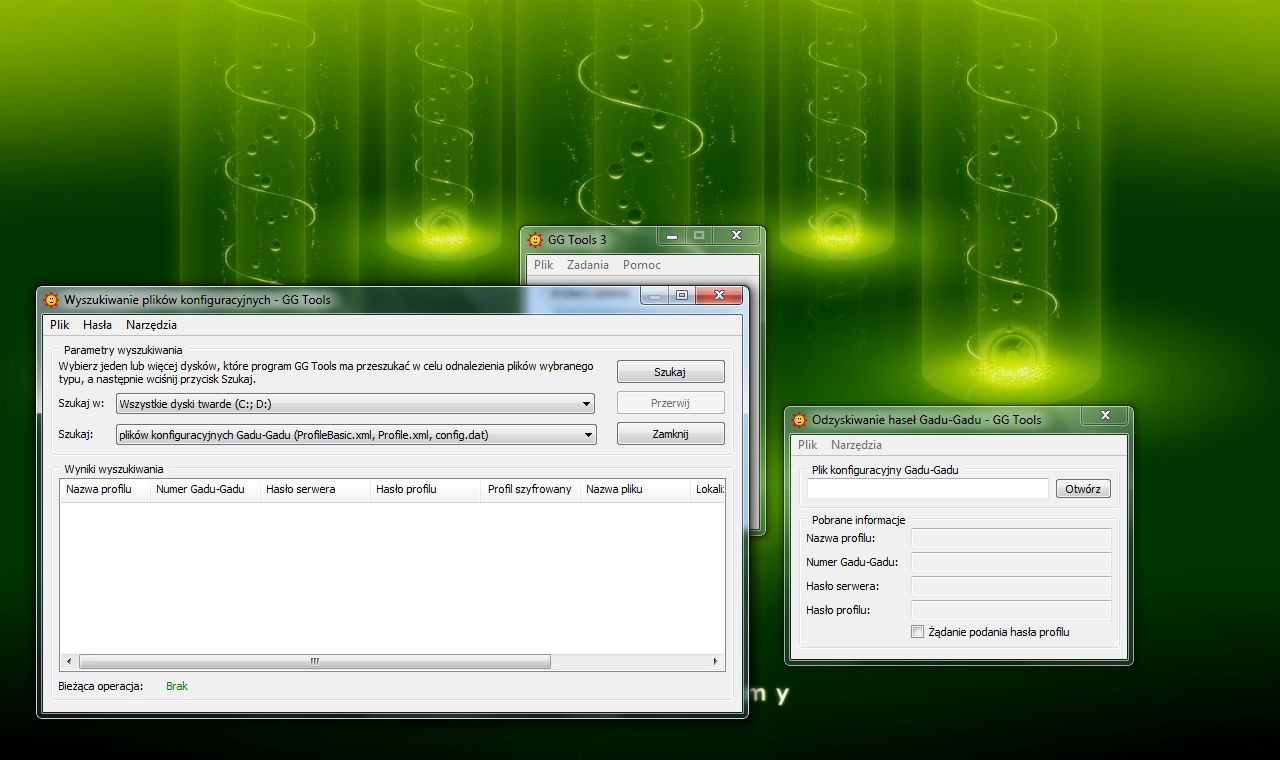Viewport: 1280px width, 760px height.
Task: Click the results list left scroll arrow
Action: coord(69,661)
